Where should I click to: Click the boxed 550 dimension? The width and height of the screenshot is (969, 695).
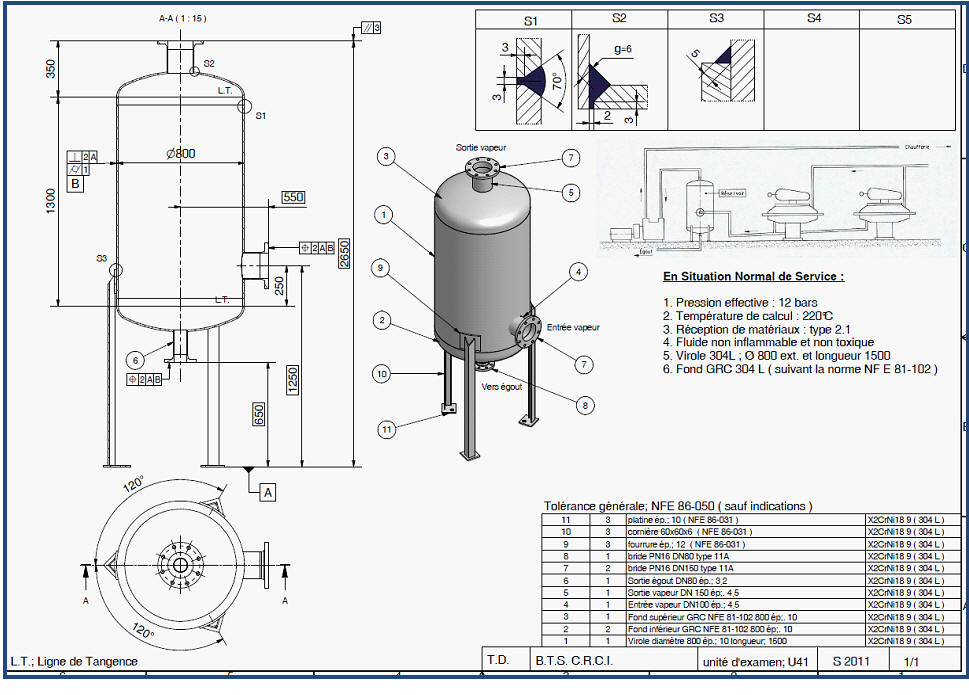tap(293, 197)
